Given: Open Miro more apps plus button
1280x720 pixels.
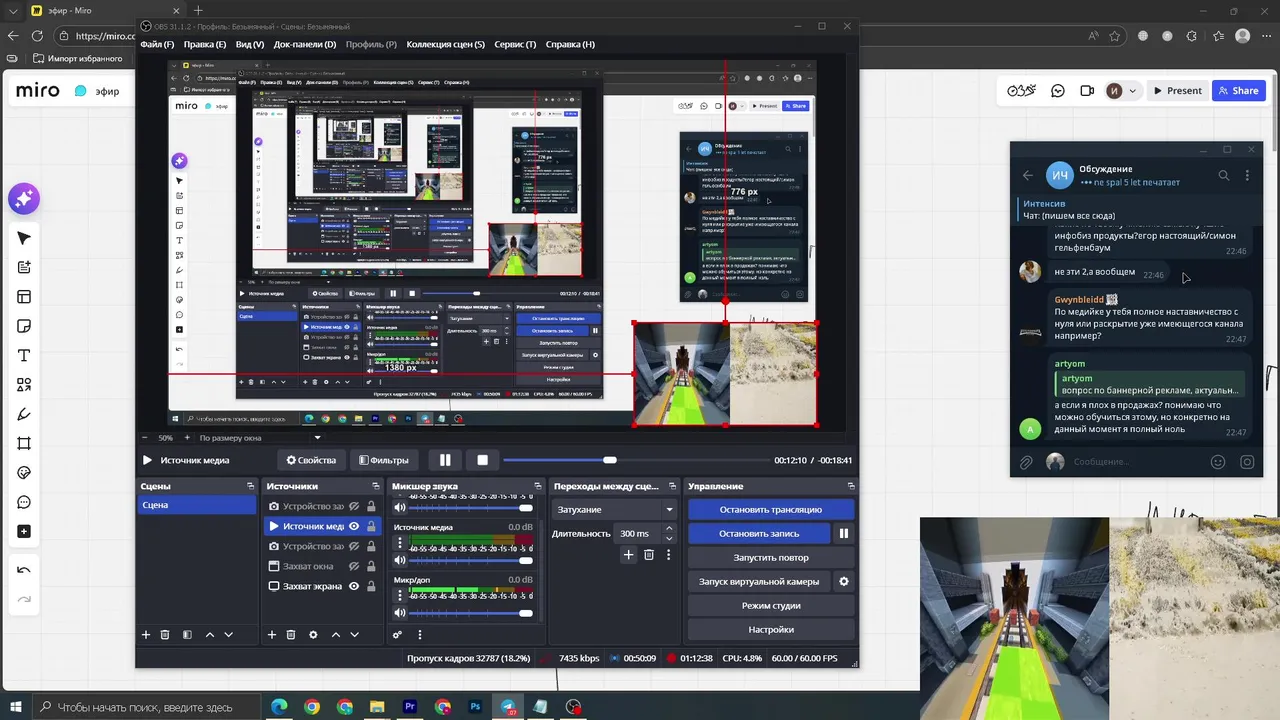Looking at the screenshot, I should pyautogui.click(x=24, y=531).
